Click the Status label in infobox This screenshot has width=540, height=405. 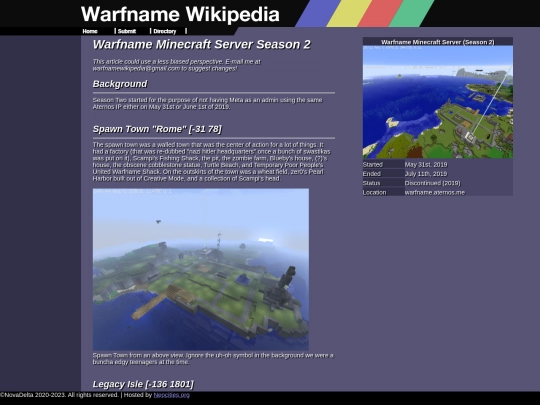click(x=372, y=183)
